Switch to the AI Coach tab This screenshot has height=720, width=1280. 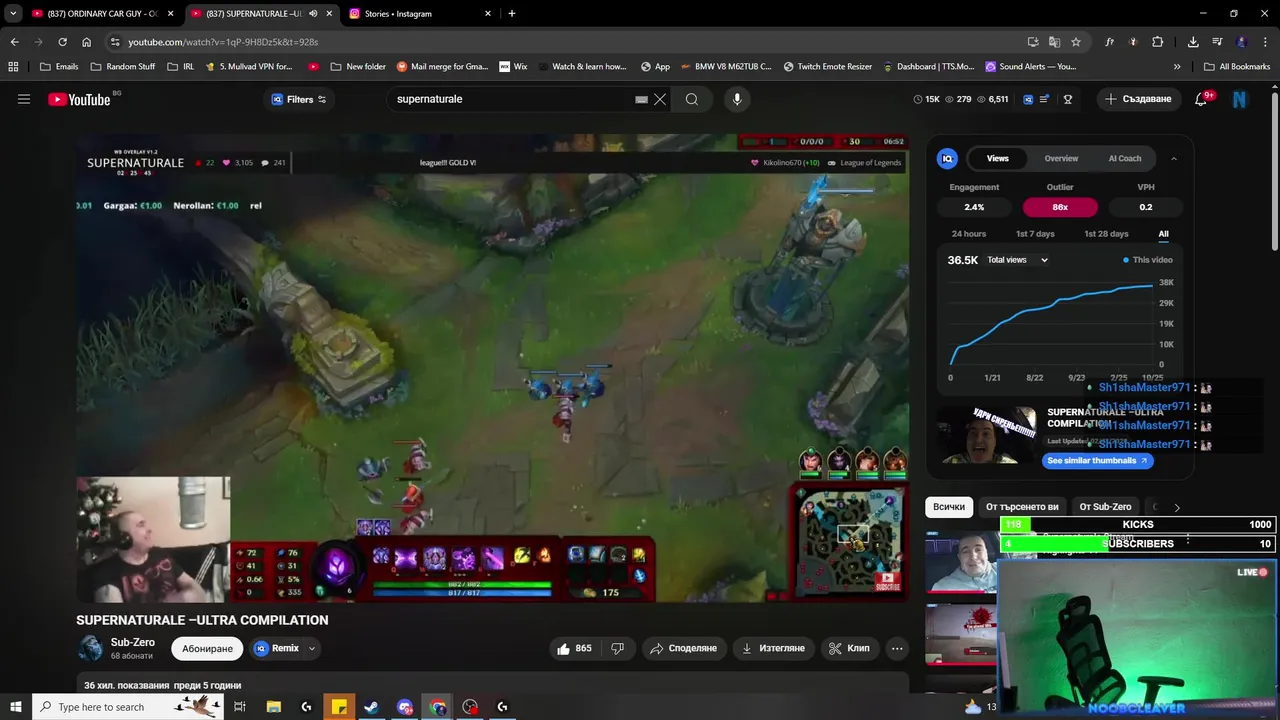pos(1125,158)
